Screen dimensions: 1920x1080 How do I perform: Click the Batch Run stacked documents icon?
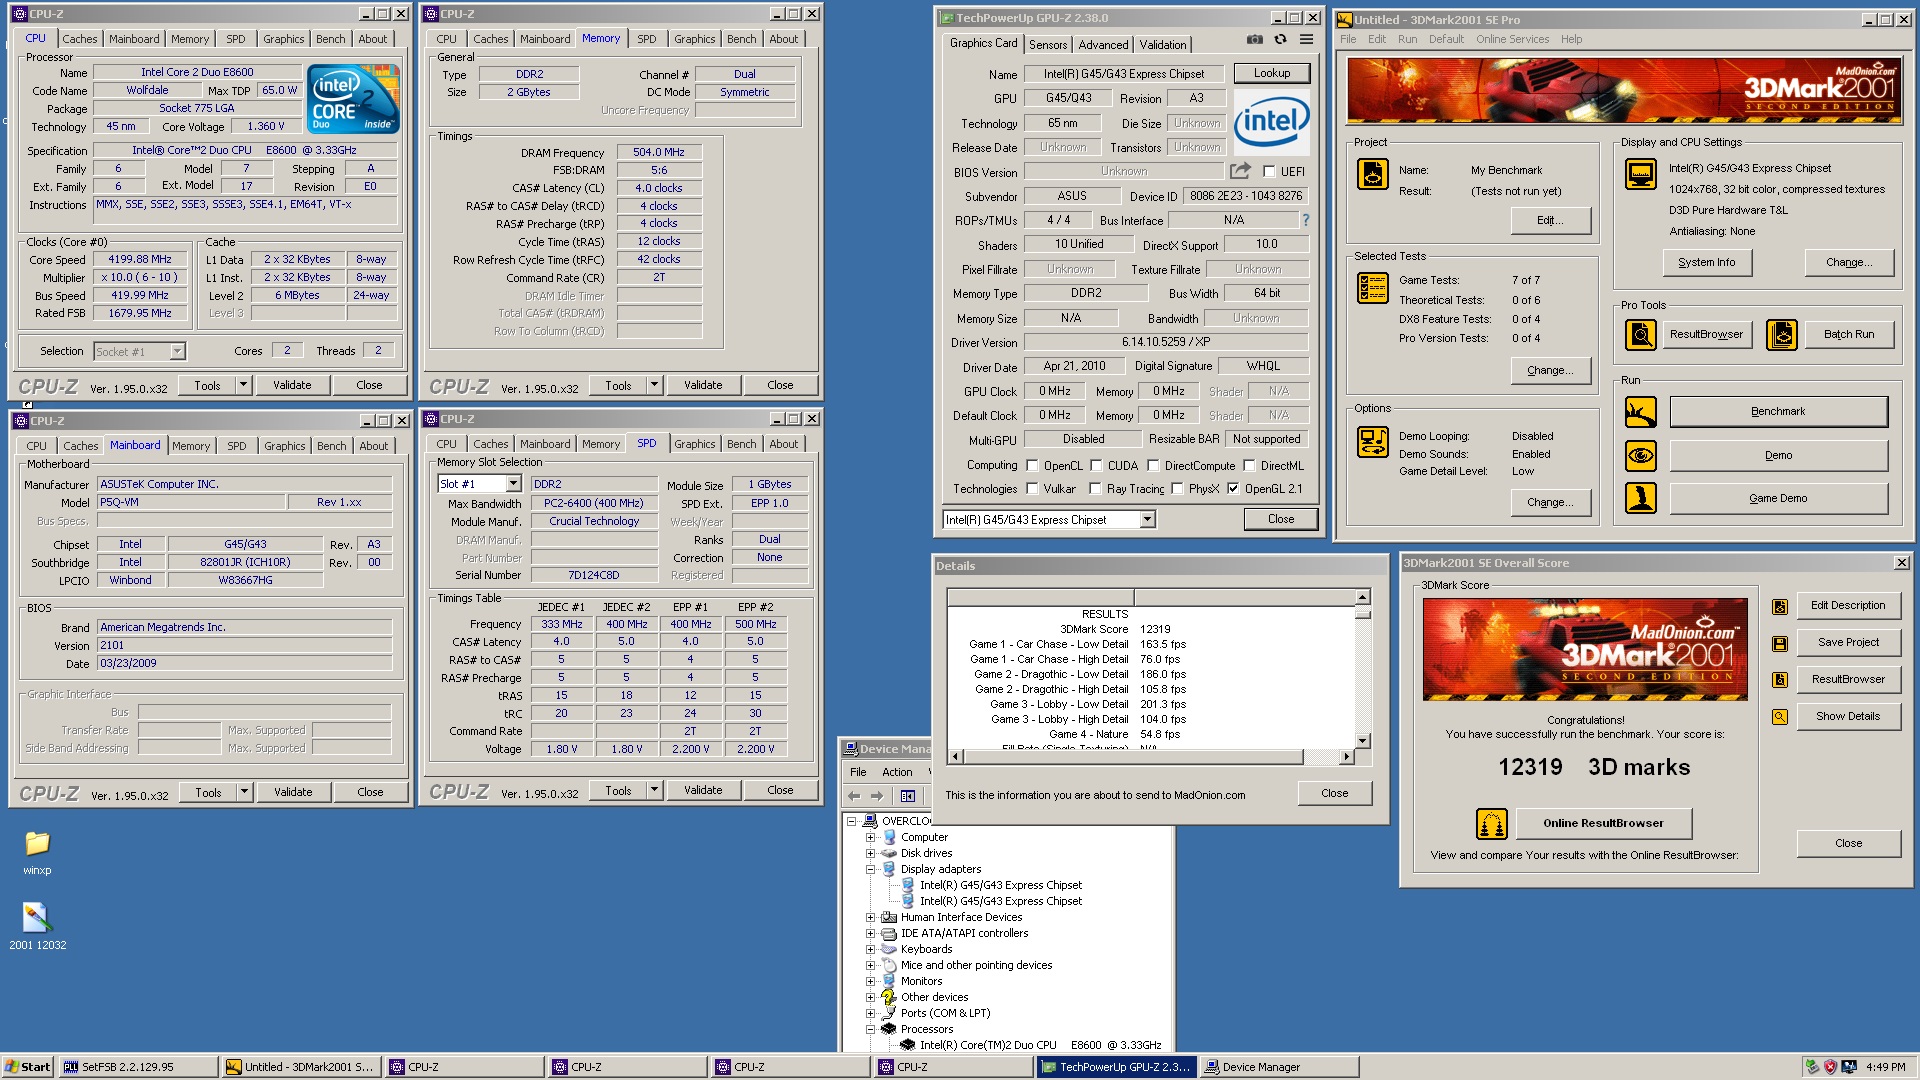(1781, 335)
